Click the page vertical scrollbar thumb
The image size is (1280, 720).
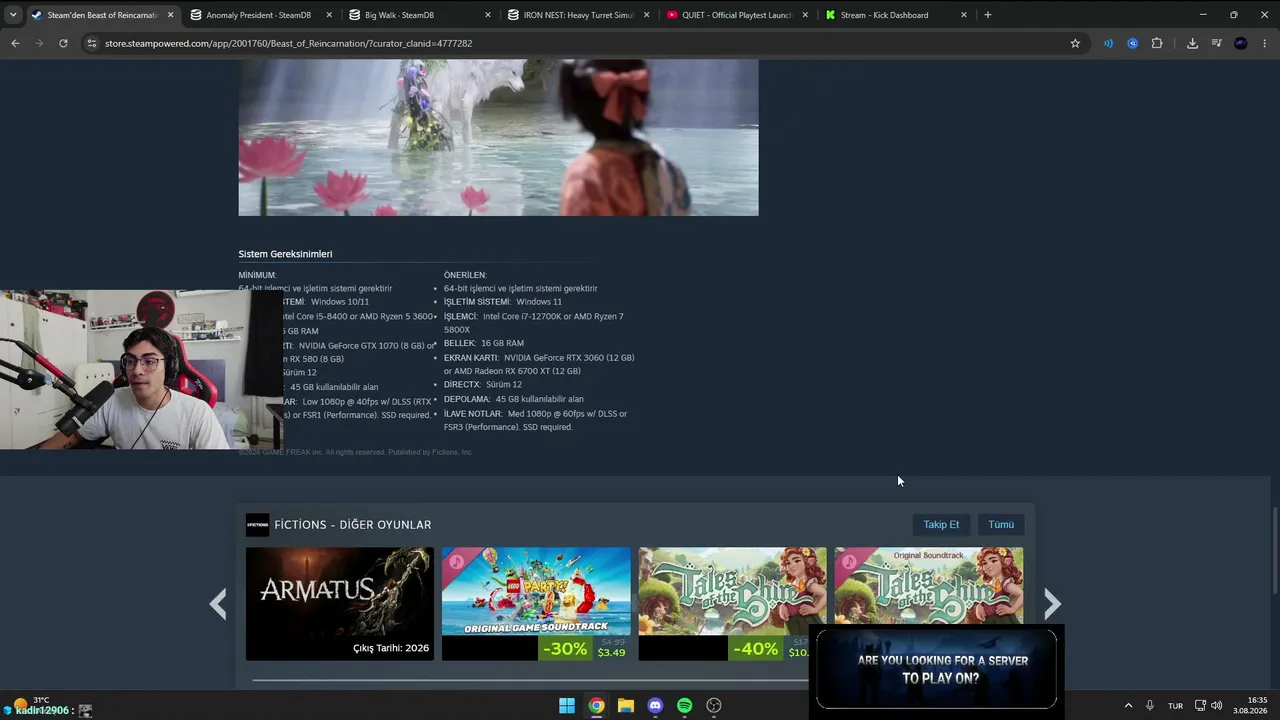1275,552
